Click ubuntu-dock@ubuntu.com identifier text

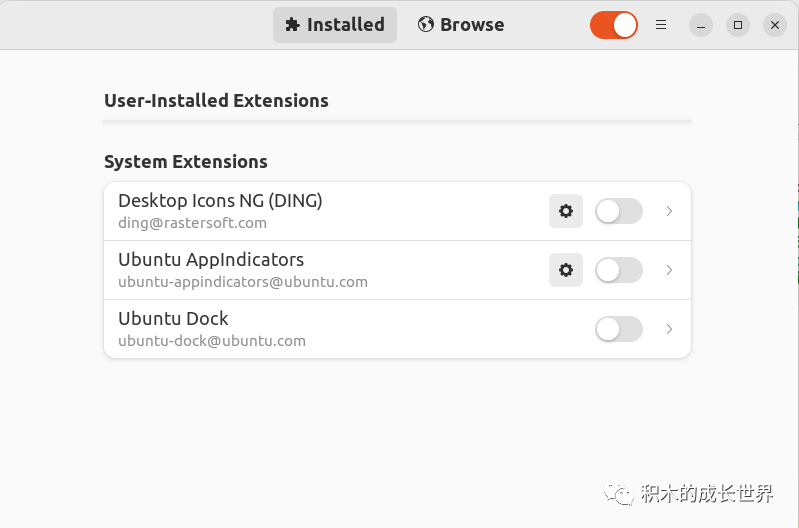pyautogui.click(x=212, y=341)
